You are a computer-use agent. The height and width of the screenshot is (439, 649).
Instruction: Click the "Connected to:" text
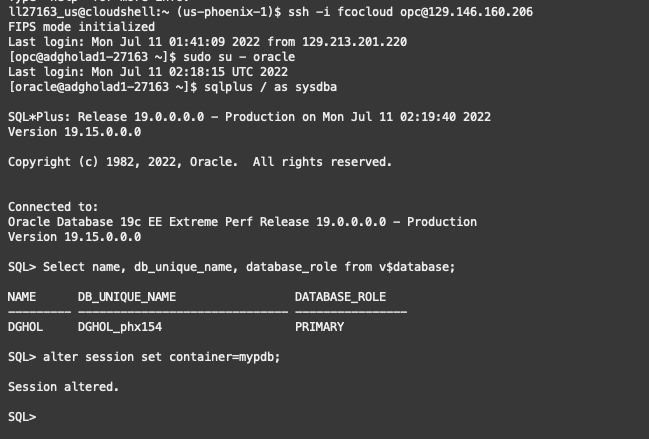click(x=50, y=207)
